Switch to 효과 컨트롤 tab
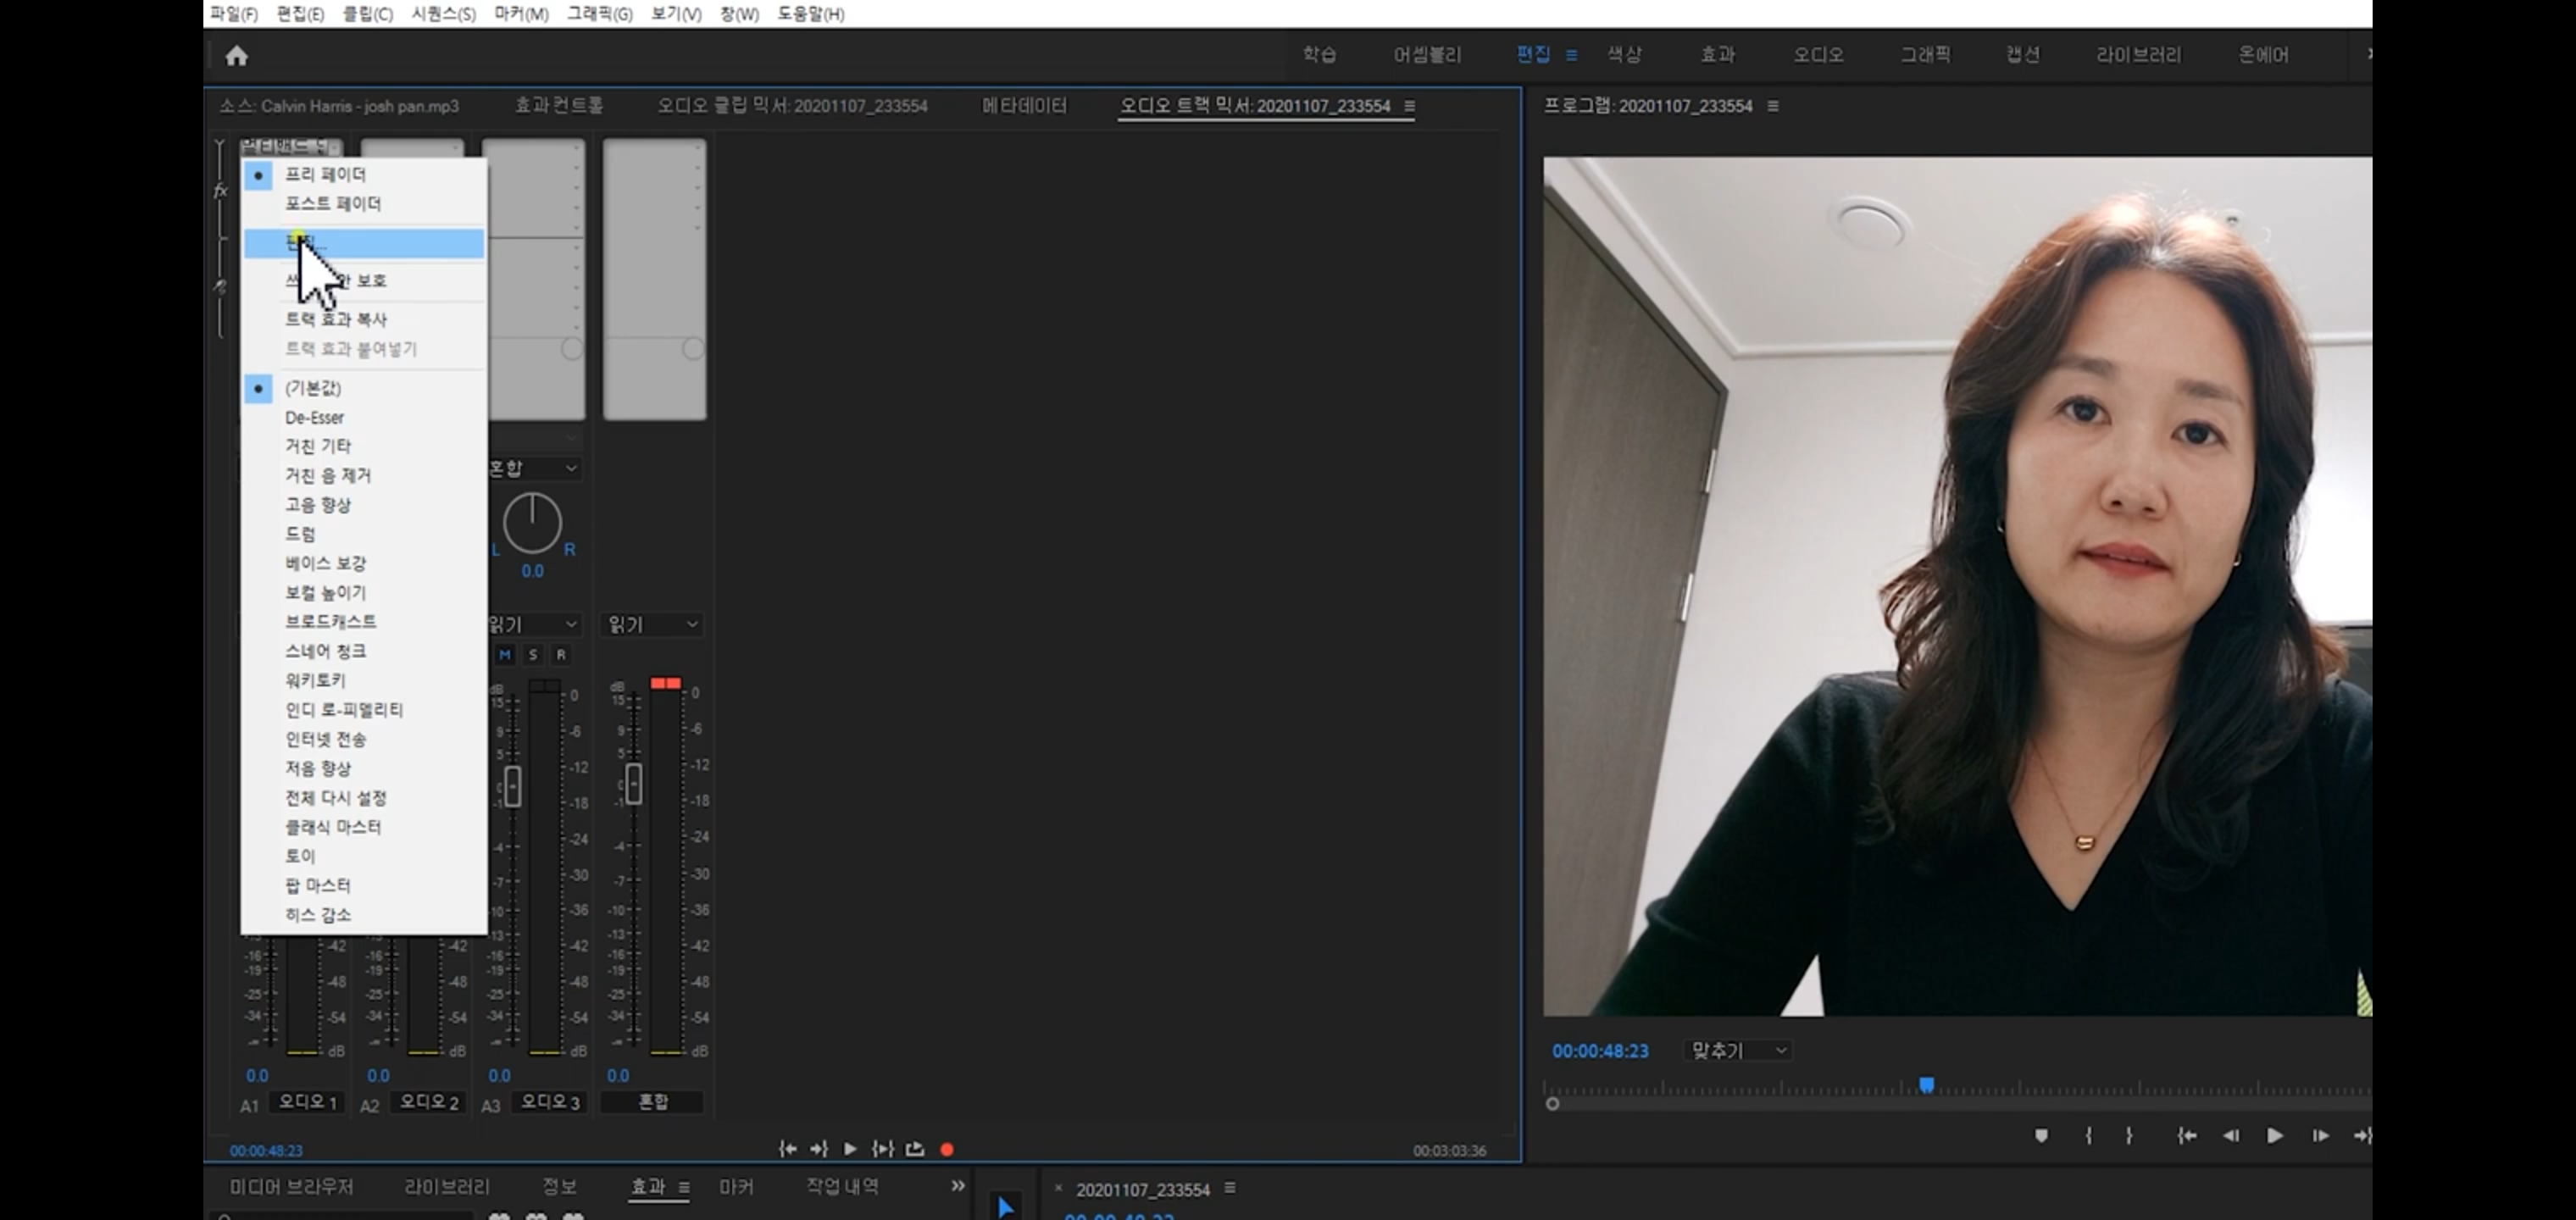This screenshot has width=2576, height=1220. (558, 106)
